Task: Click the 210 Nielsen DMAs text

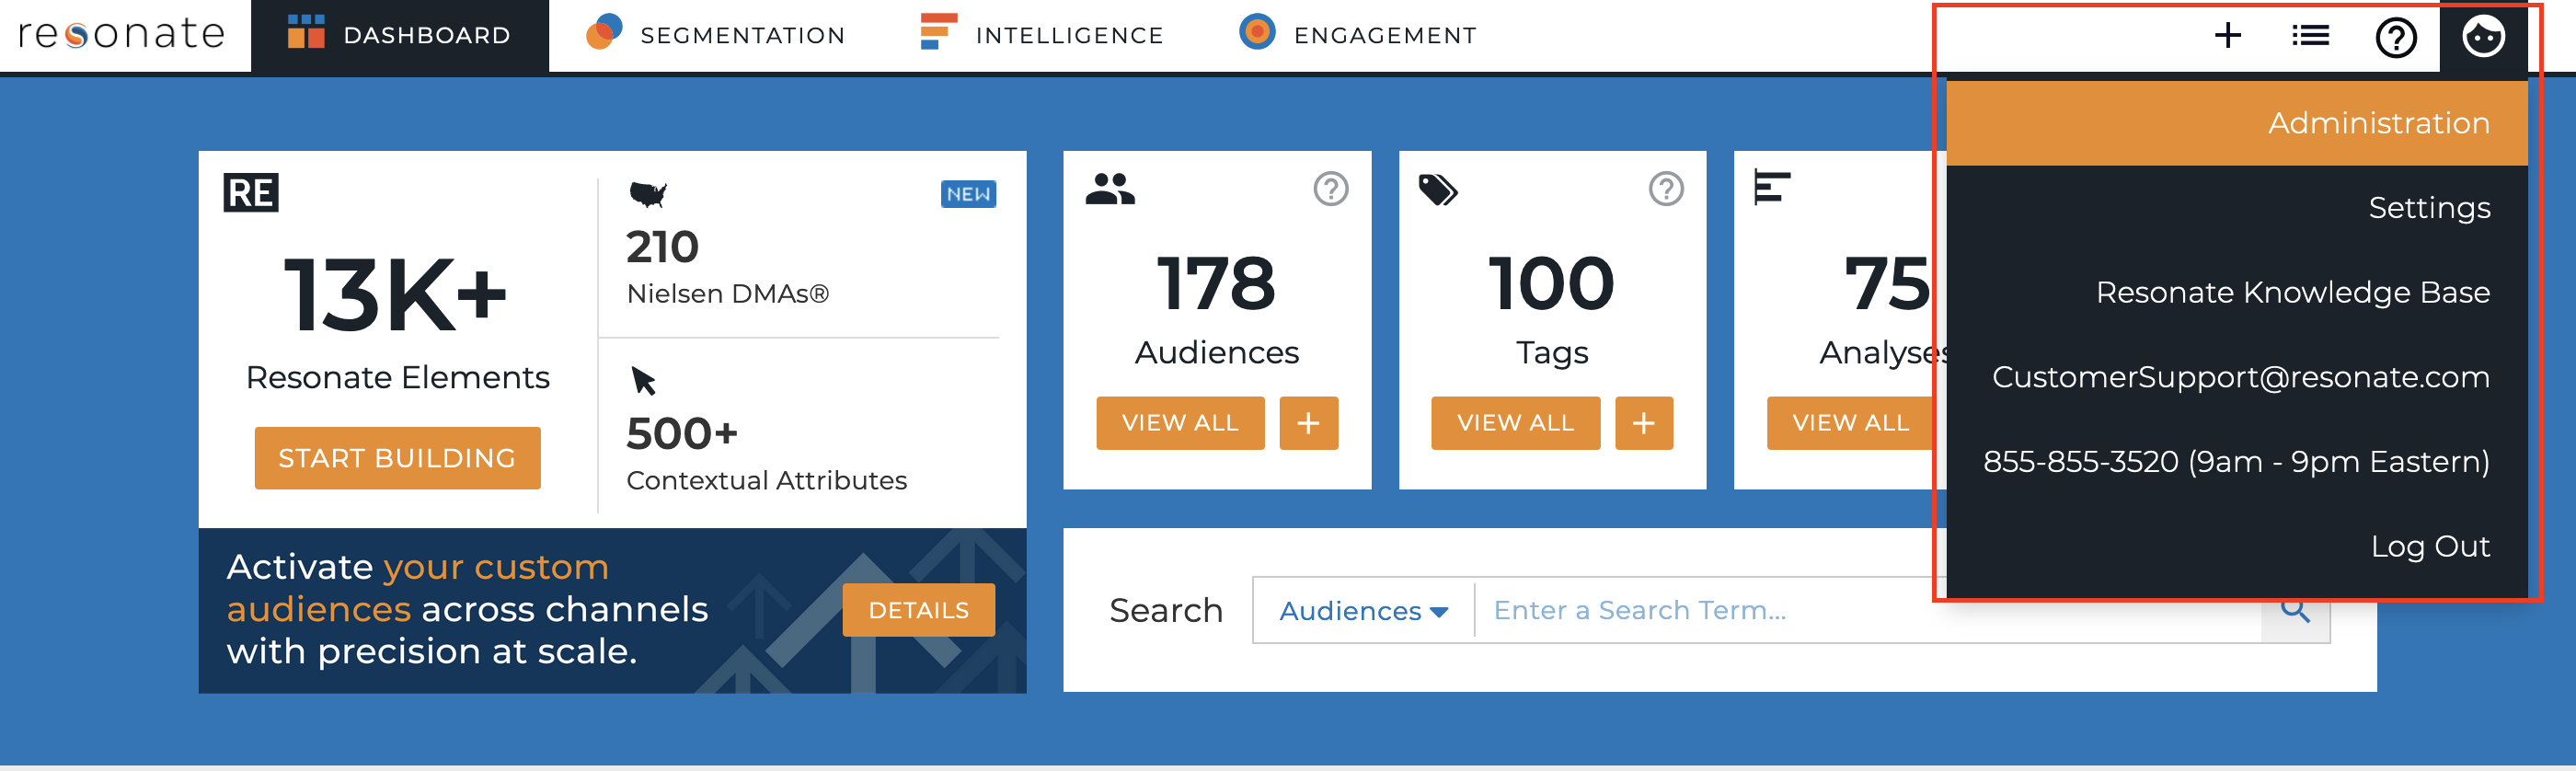Action: tap(727, 267)
